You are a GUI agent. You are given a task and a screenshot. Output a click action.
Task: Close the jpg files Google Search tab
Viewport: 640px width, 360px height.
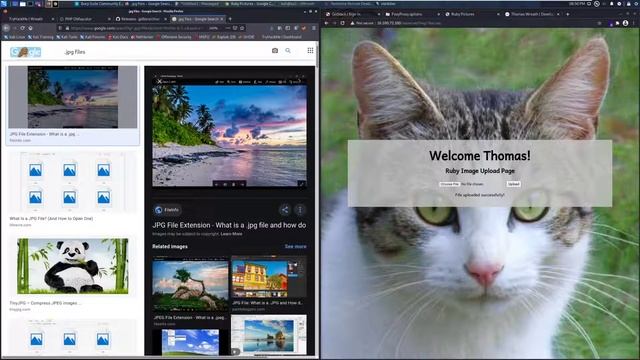click(x=222, y=19)
